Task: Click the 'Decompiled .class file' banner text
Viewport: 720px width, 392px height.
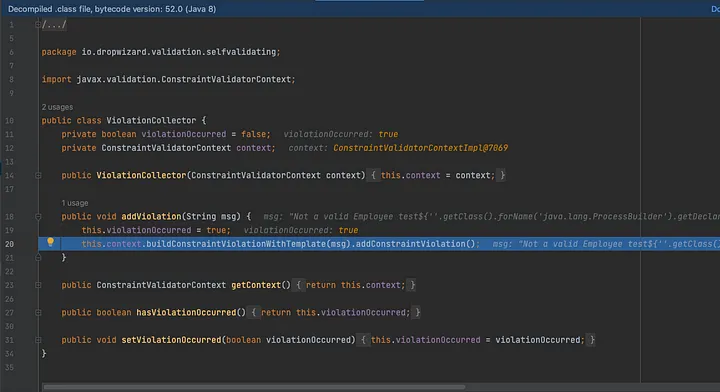Action: click(112, 9)
